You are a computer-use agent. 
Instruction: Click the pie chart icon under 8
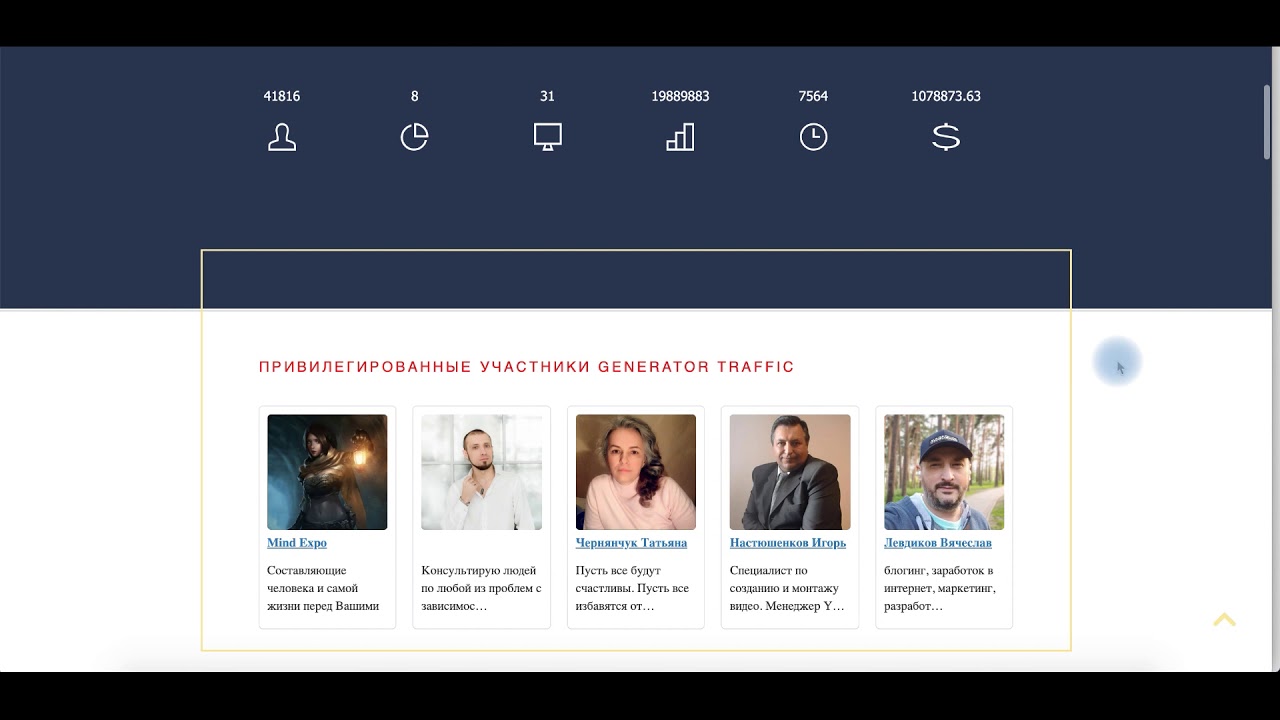415,137
